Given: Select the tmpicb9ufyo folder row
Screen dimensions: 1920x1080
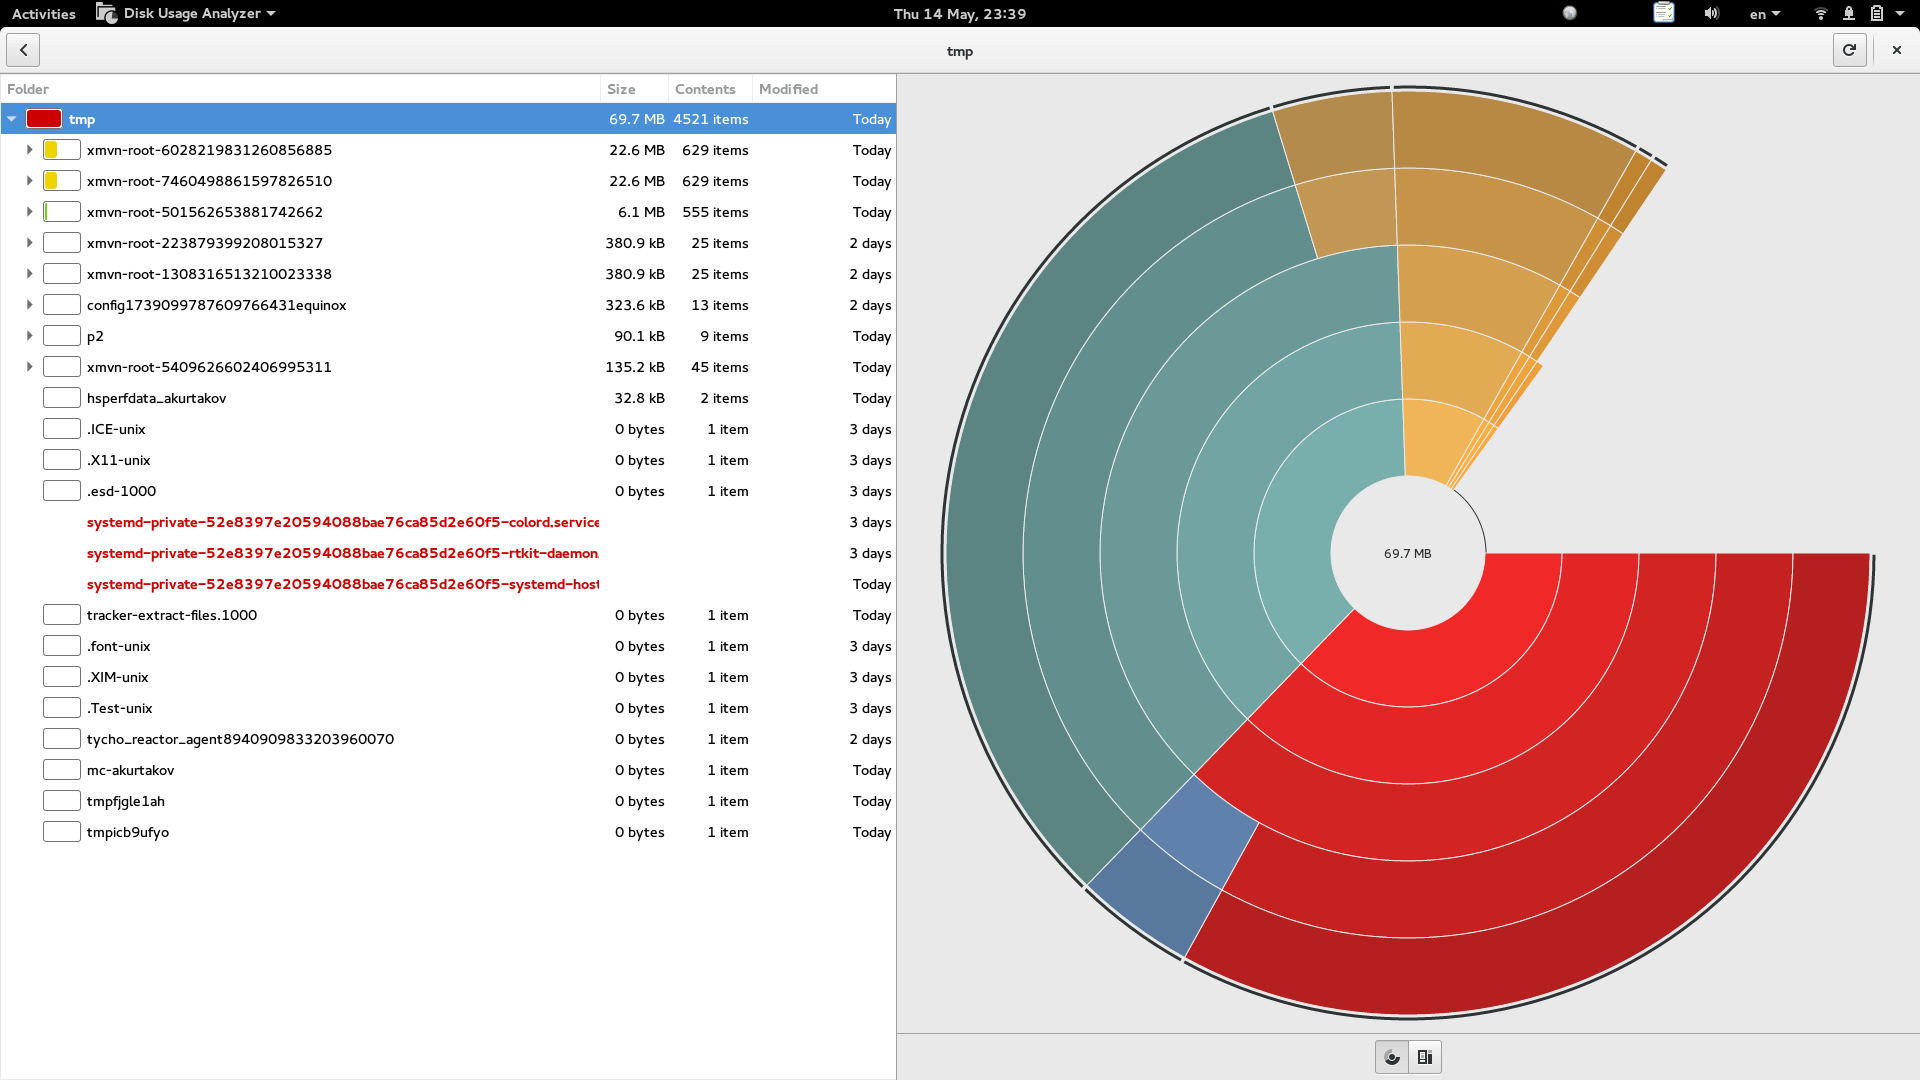Looking at the screenshot, I should pos(448,832).
